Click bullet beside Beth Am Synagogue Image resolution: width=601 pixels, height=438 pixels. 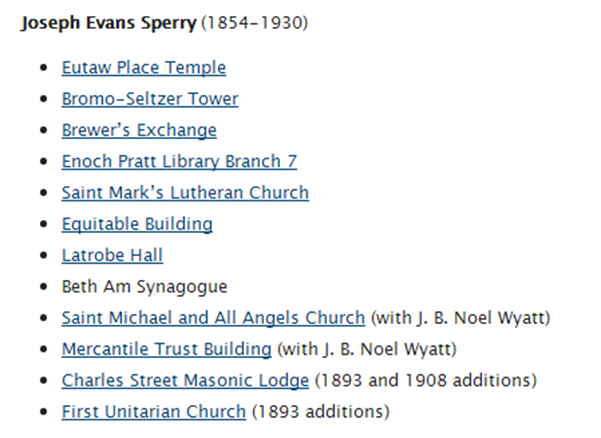tap(44, 287)
